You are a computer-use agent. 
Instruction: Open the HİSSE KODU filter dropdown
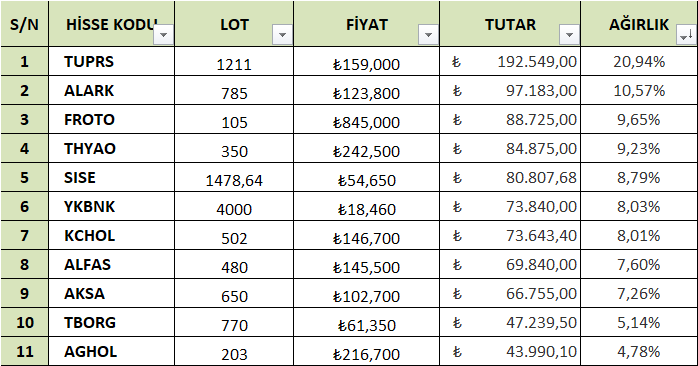pyautogui.click(x=163, y=34)
